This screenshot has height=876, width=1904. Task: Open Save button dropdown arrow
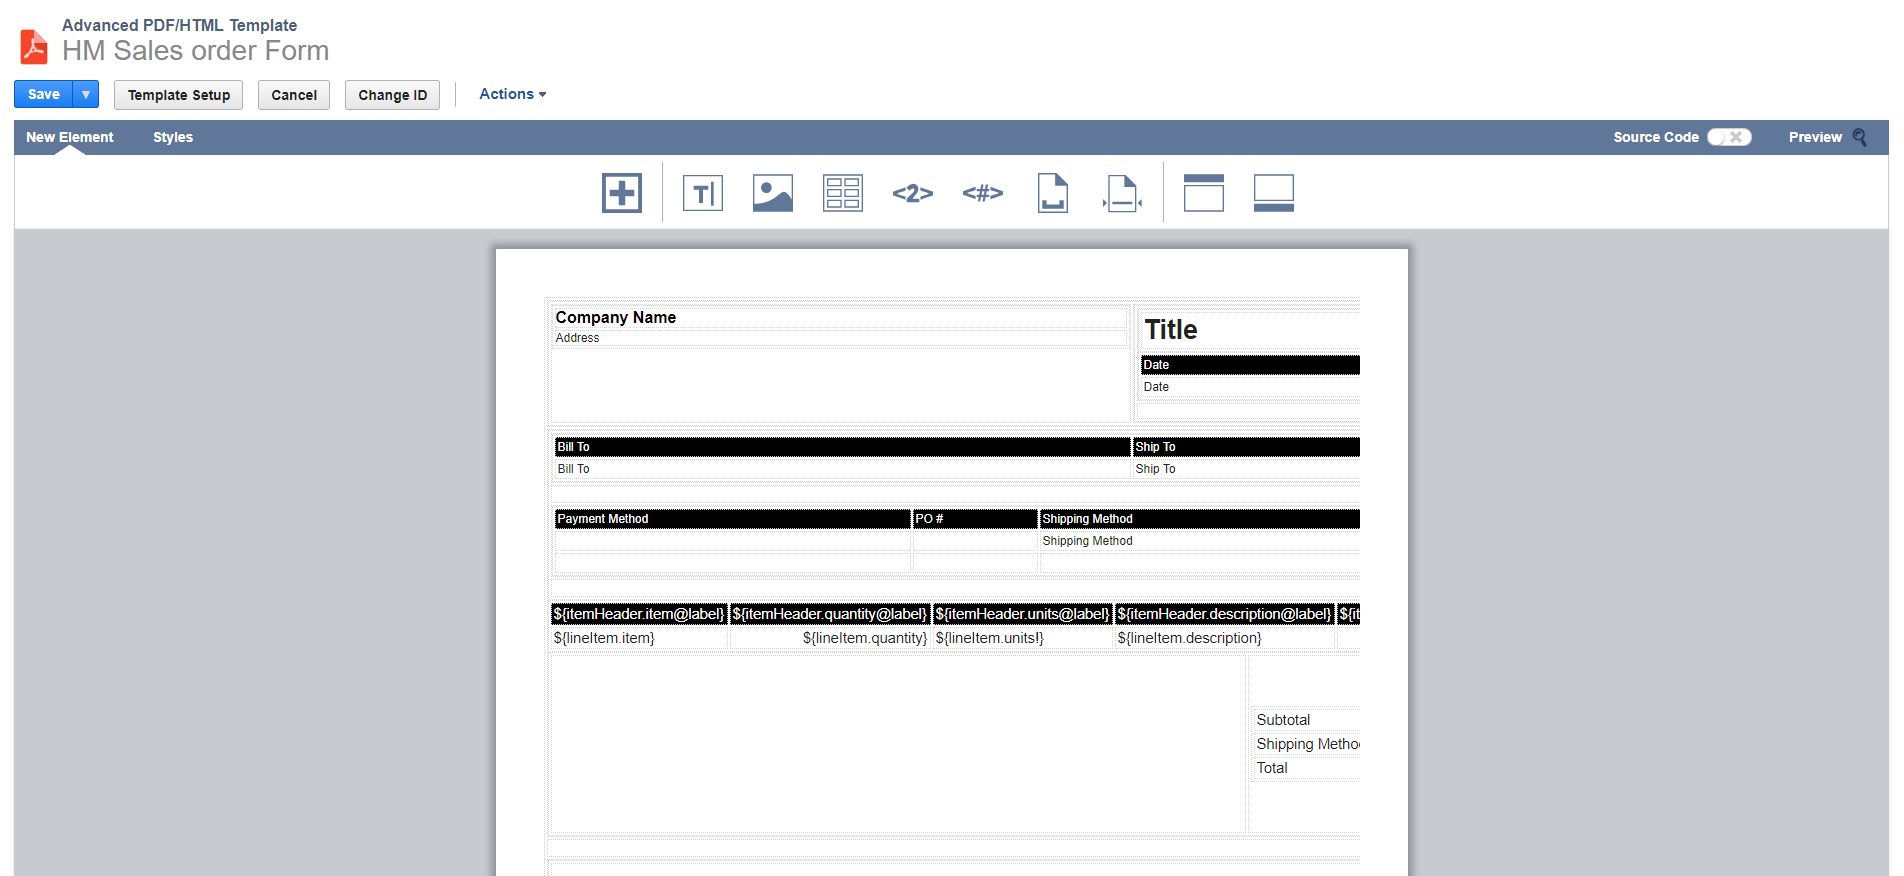[x=86, y=94]
